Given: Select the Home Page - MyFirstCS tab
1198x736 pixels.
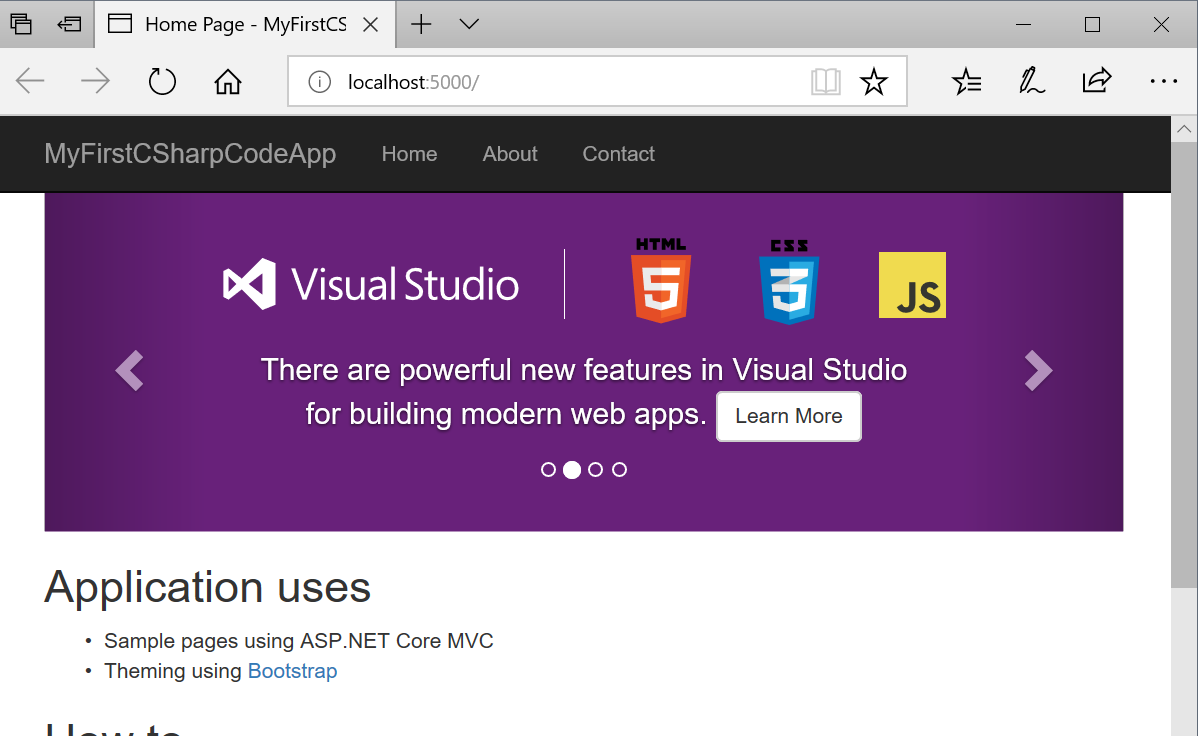Looking at the screenshot, I should pyautogui.click(x=245, y=24).
